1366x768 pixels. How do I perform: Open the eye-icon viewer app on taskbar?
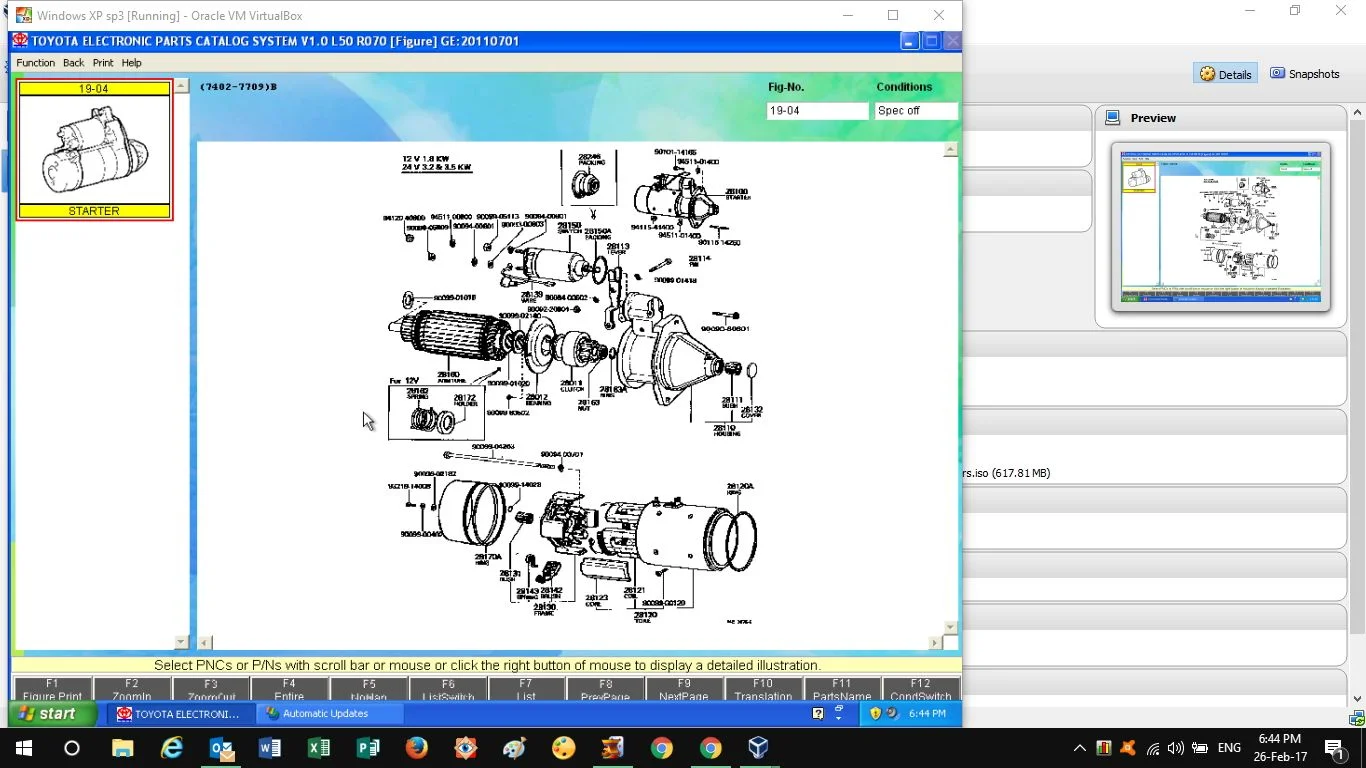pyautogui.click(x=466, y=748)
